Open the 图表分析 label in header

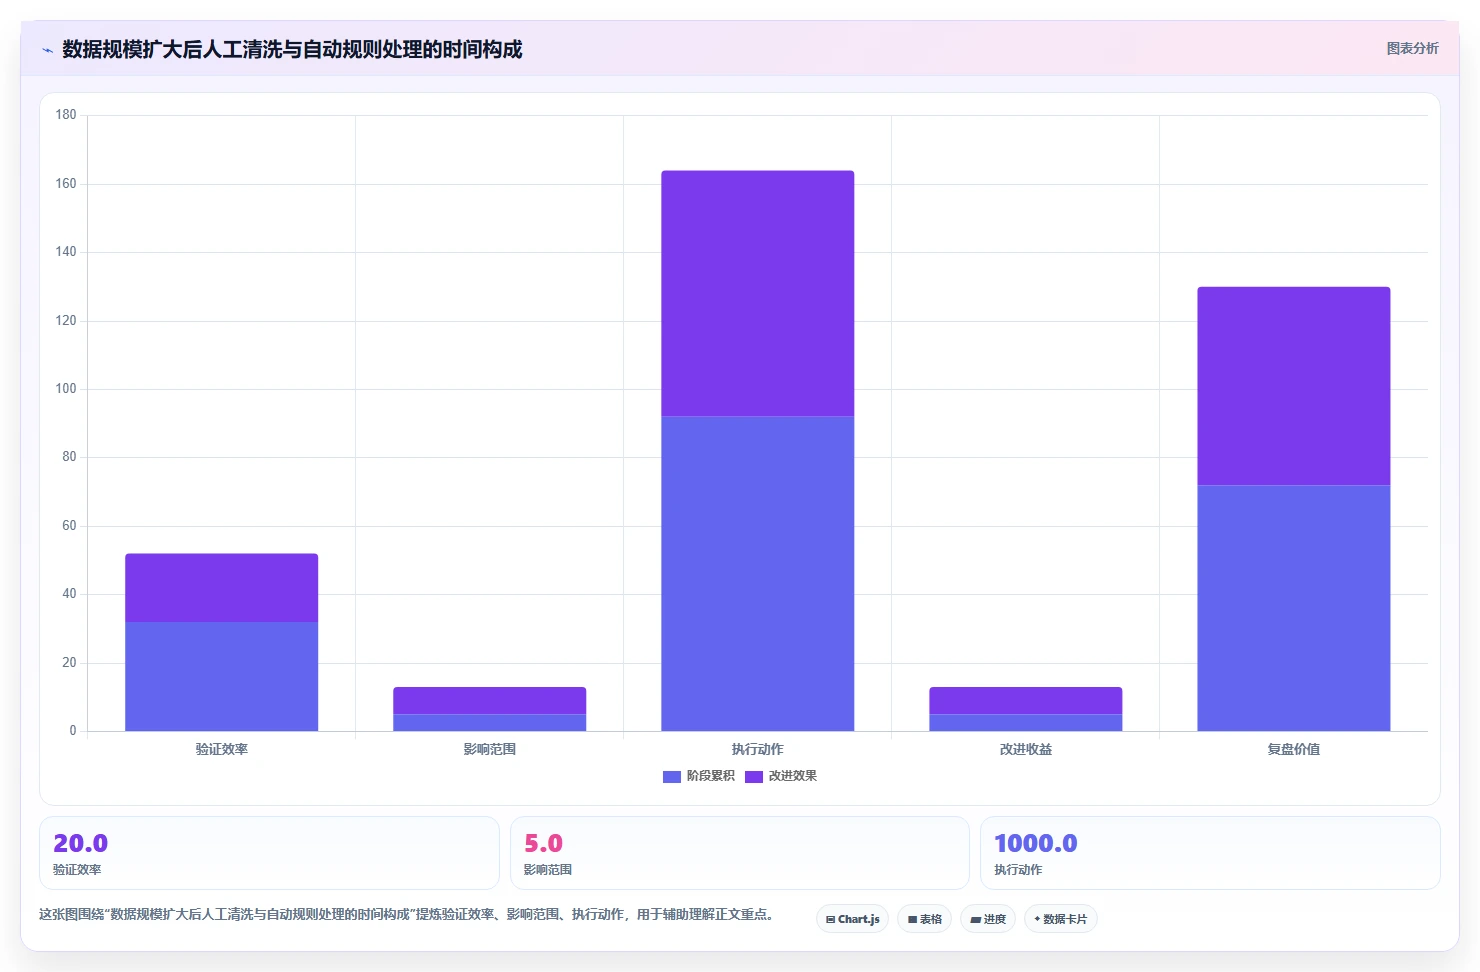pos(1412,48)
